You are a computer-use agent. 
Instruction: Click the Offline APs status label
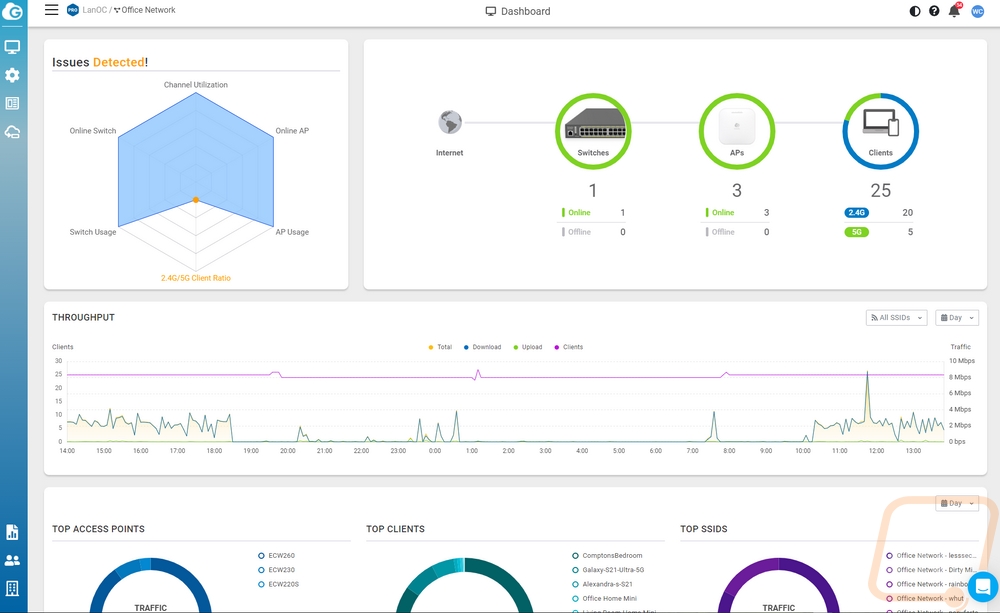723,232
